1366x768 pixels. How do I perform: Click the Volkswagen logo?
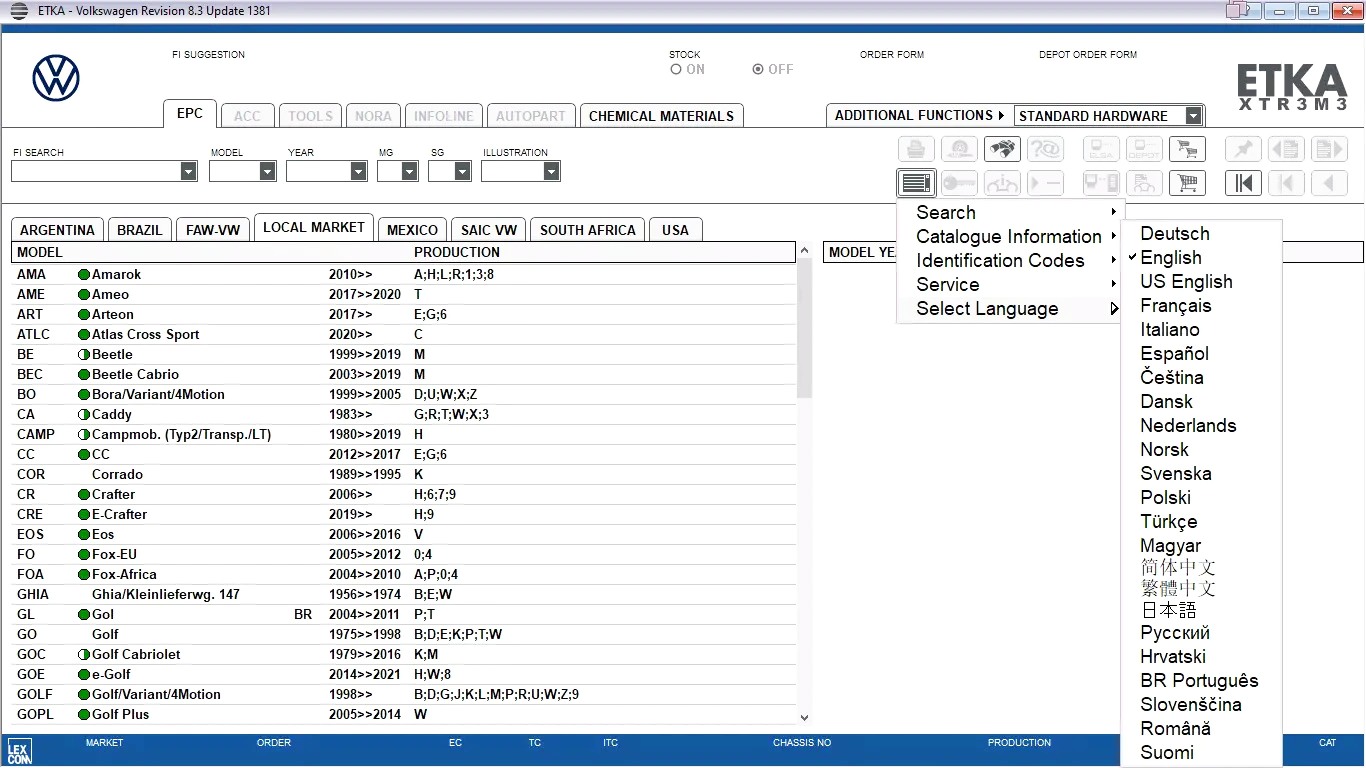click(x=56, y=78)
